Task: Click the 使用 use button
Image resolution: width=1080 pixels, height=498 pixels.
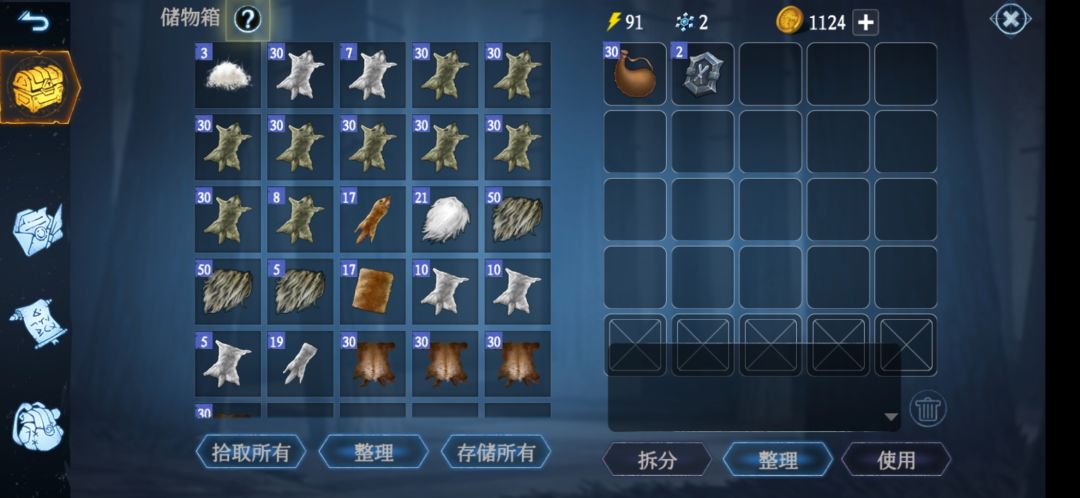Action: coord(896,459)
